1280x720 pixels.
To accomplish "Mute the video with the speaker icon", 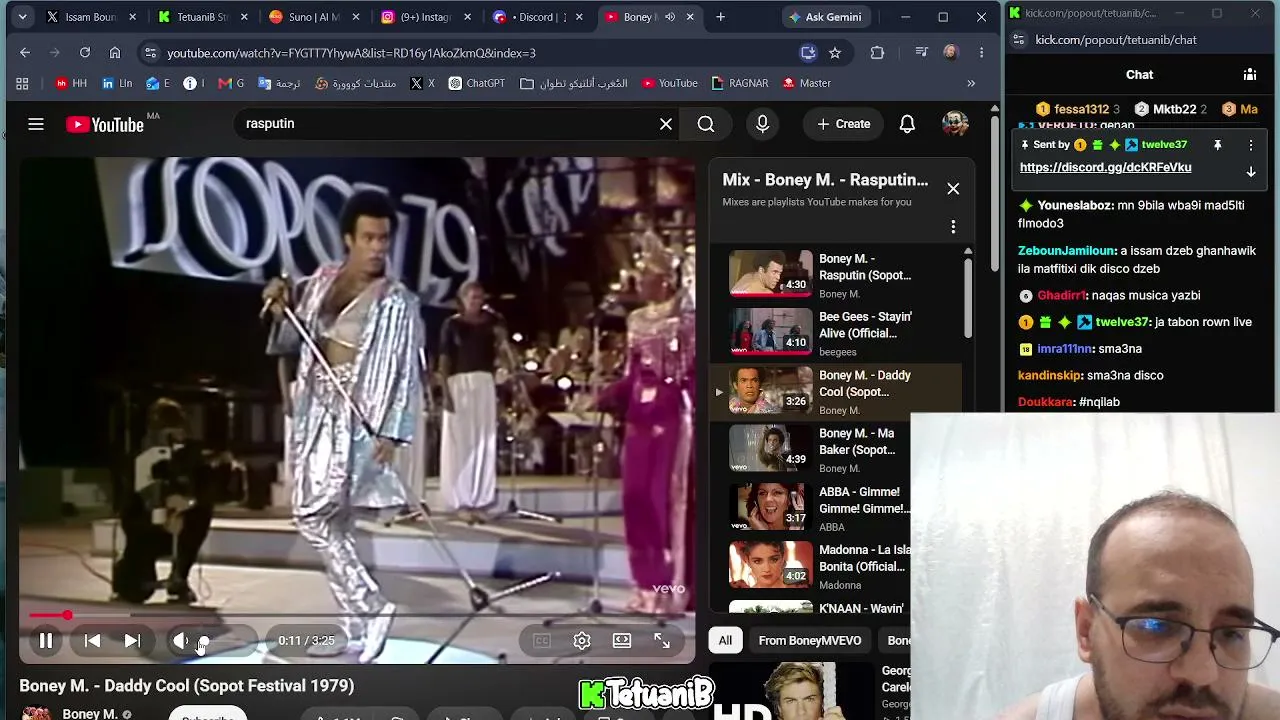I will pyautogui.click(x=181, y=641).
